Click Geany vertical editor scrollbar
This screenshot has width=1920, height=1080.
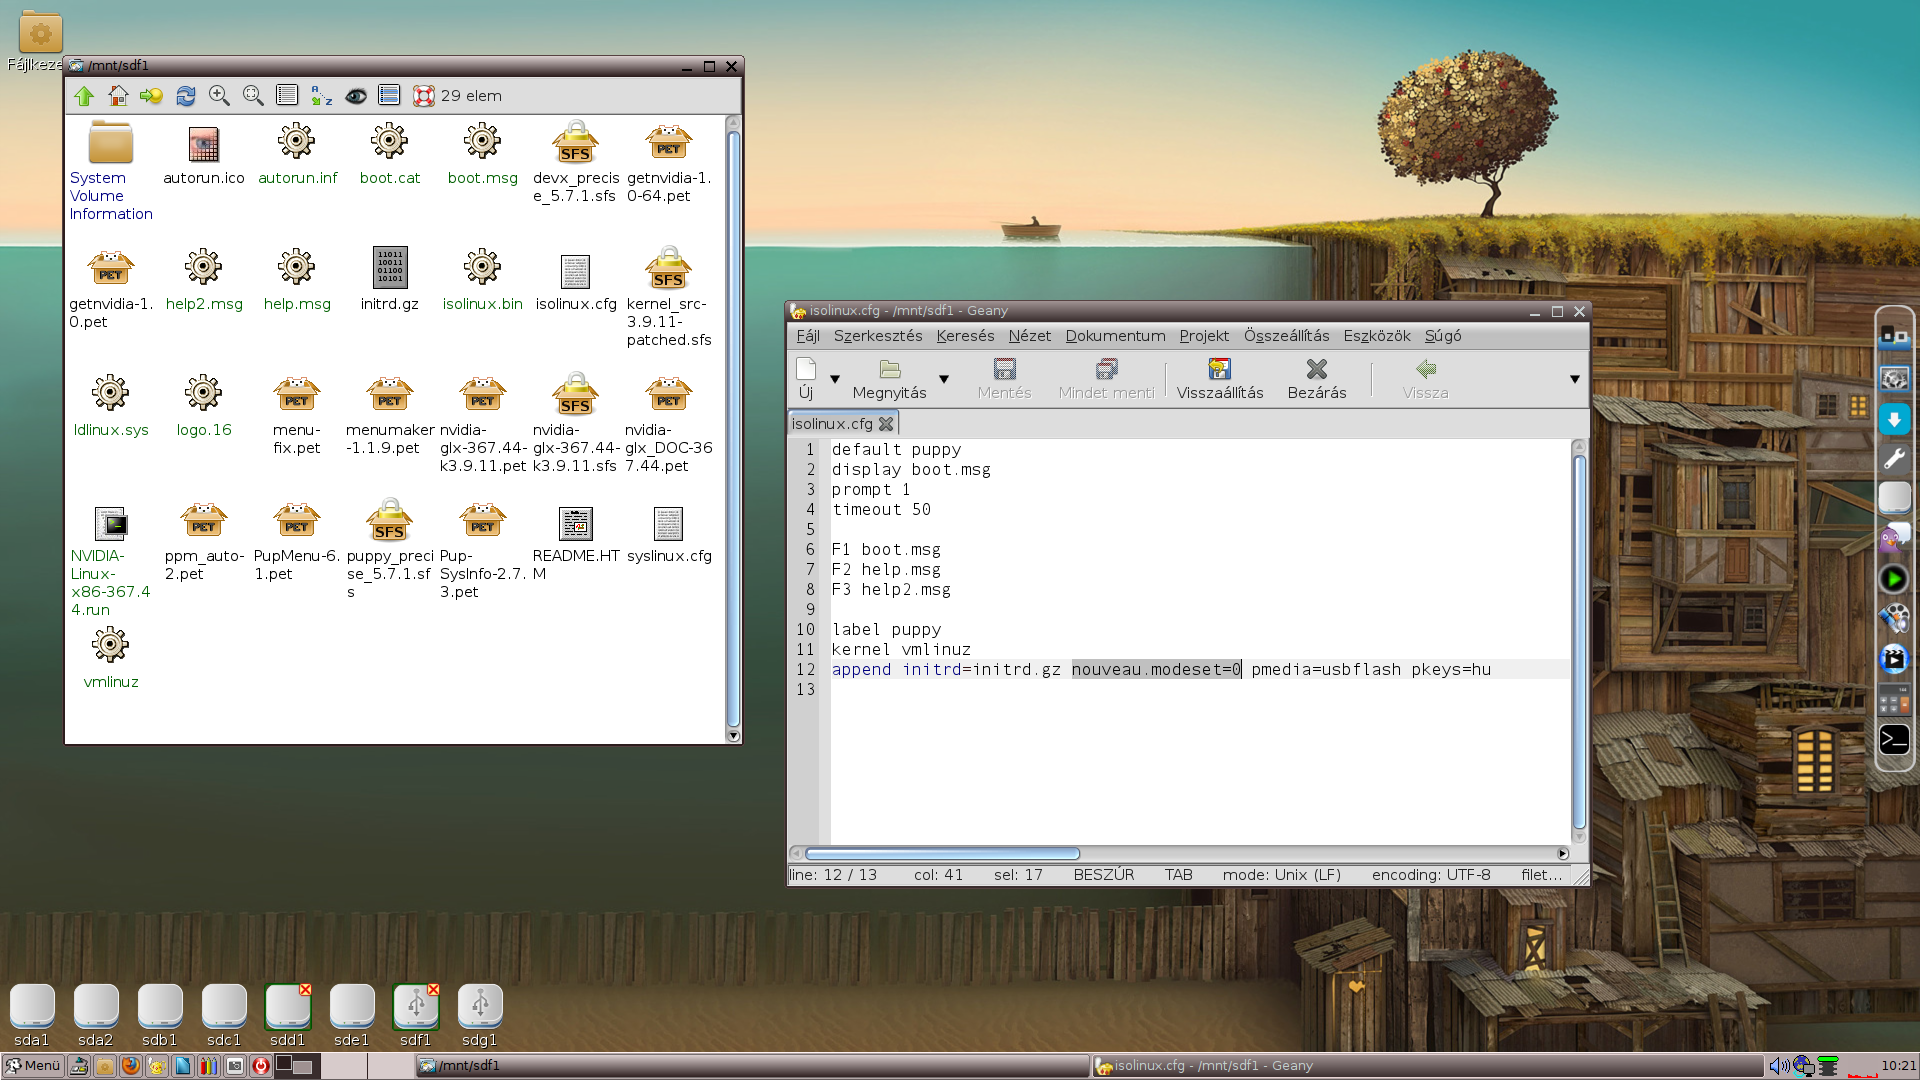coord(1580,640)
